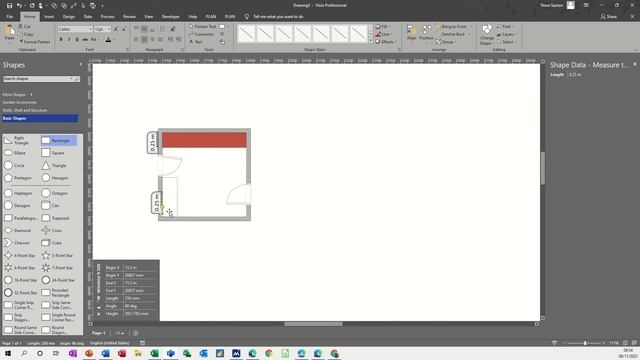
Task: Select the Diamond shape
Action: click(17, 231)
